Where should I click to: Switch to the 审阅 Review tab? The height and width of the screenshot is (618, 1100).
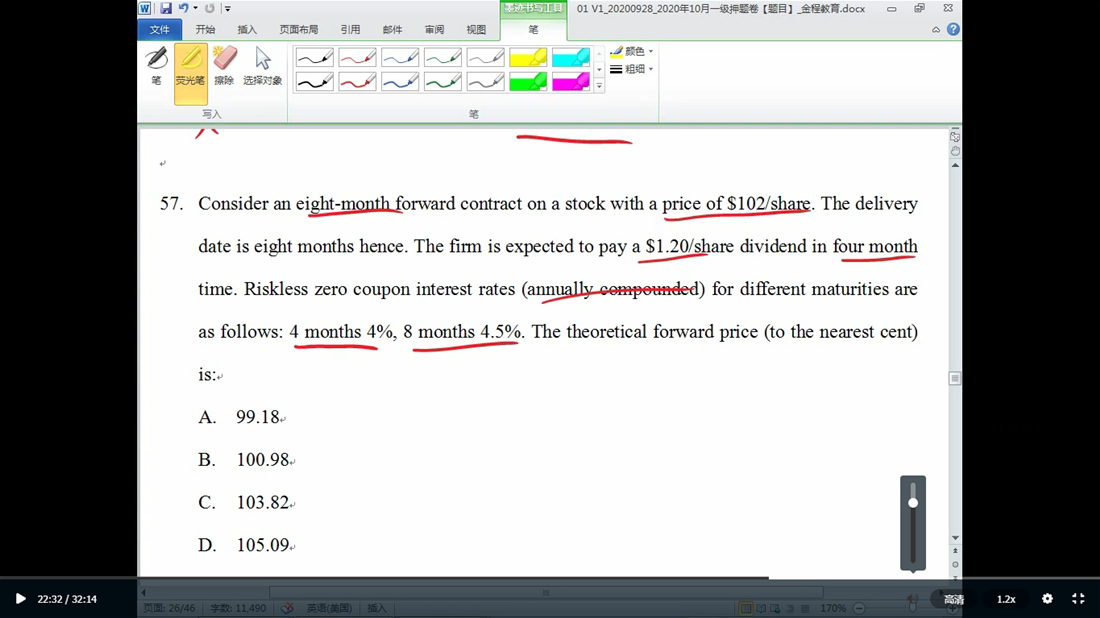click(434, 29)
